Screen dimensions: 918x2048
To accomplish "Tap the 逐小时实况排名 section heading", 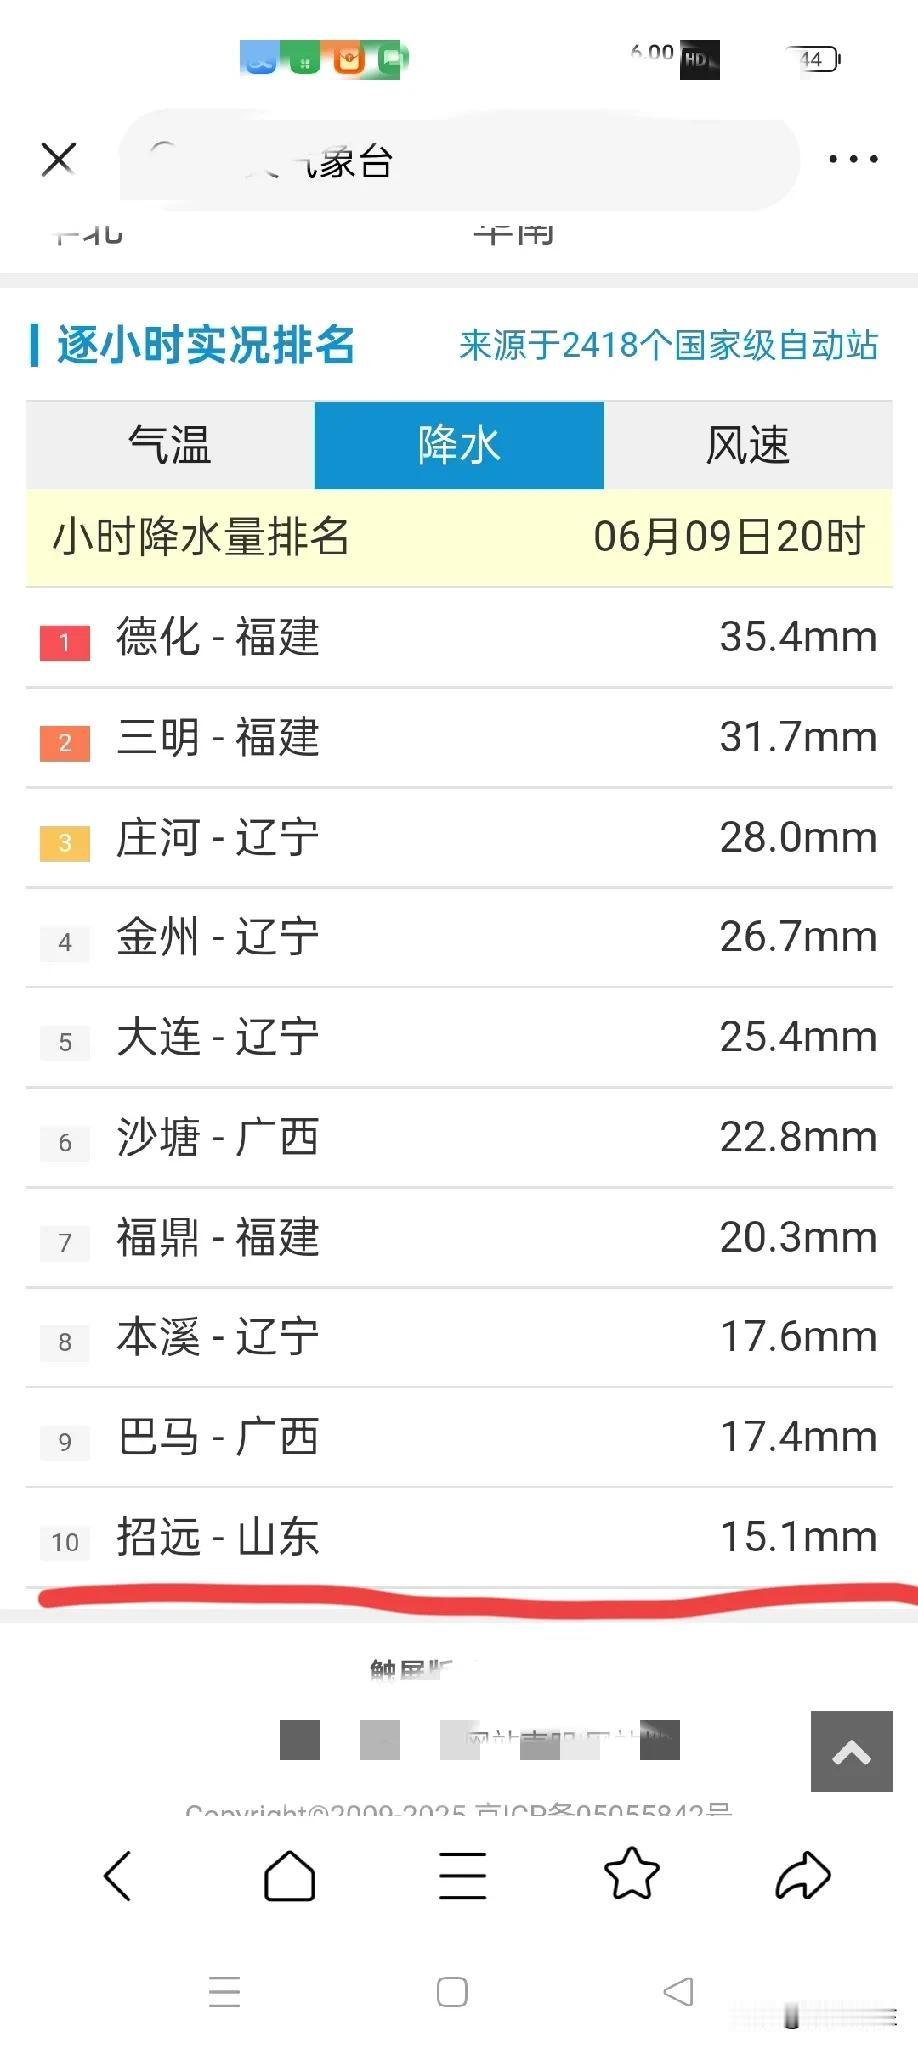I will click(206, 345).
